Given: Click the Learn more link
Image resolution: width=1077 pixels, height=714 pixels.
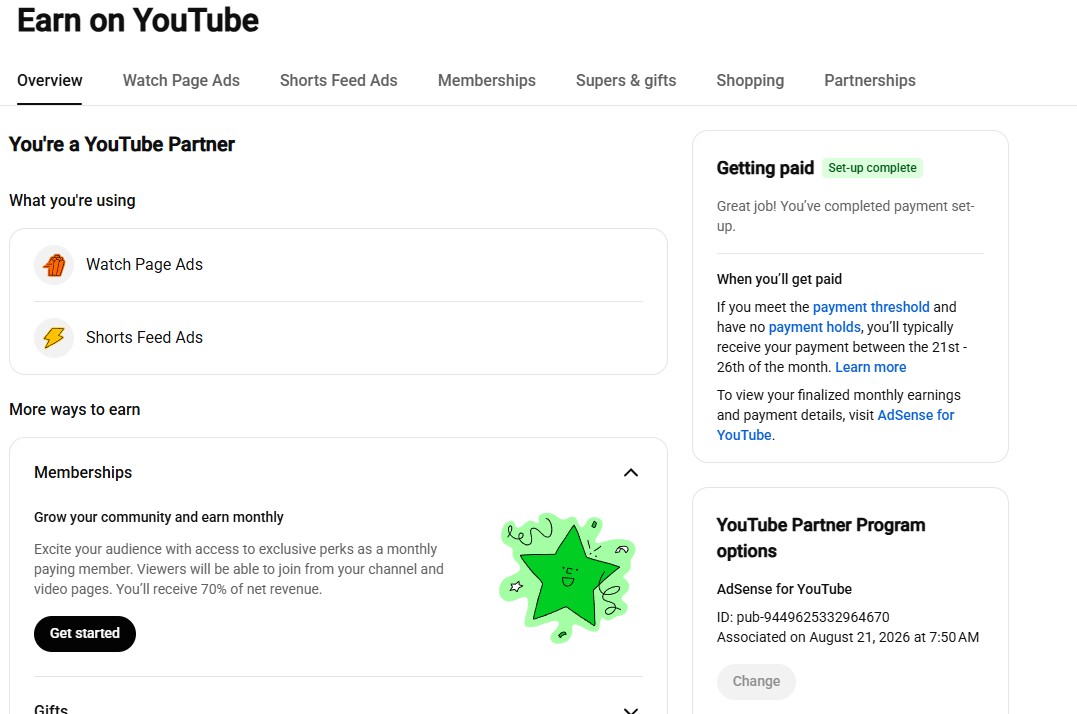Looking at the screenshot, I should tap(870, 367).
